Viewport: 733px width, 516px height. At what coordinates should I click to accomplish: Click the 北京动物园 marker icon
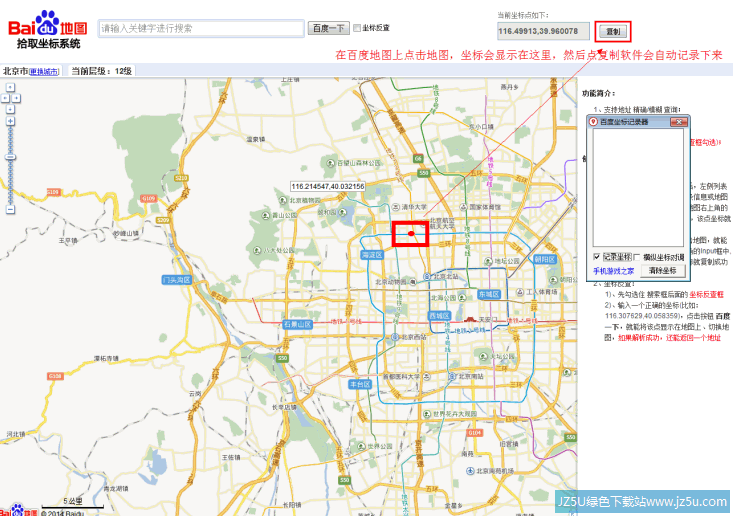coord(413,282)
